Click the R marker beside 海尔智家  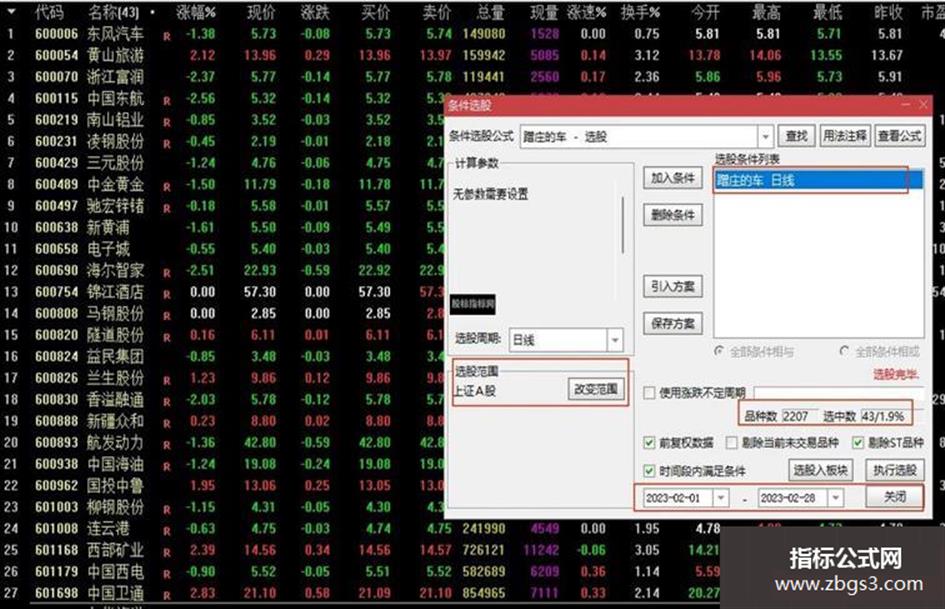point(167,273)
